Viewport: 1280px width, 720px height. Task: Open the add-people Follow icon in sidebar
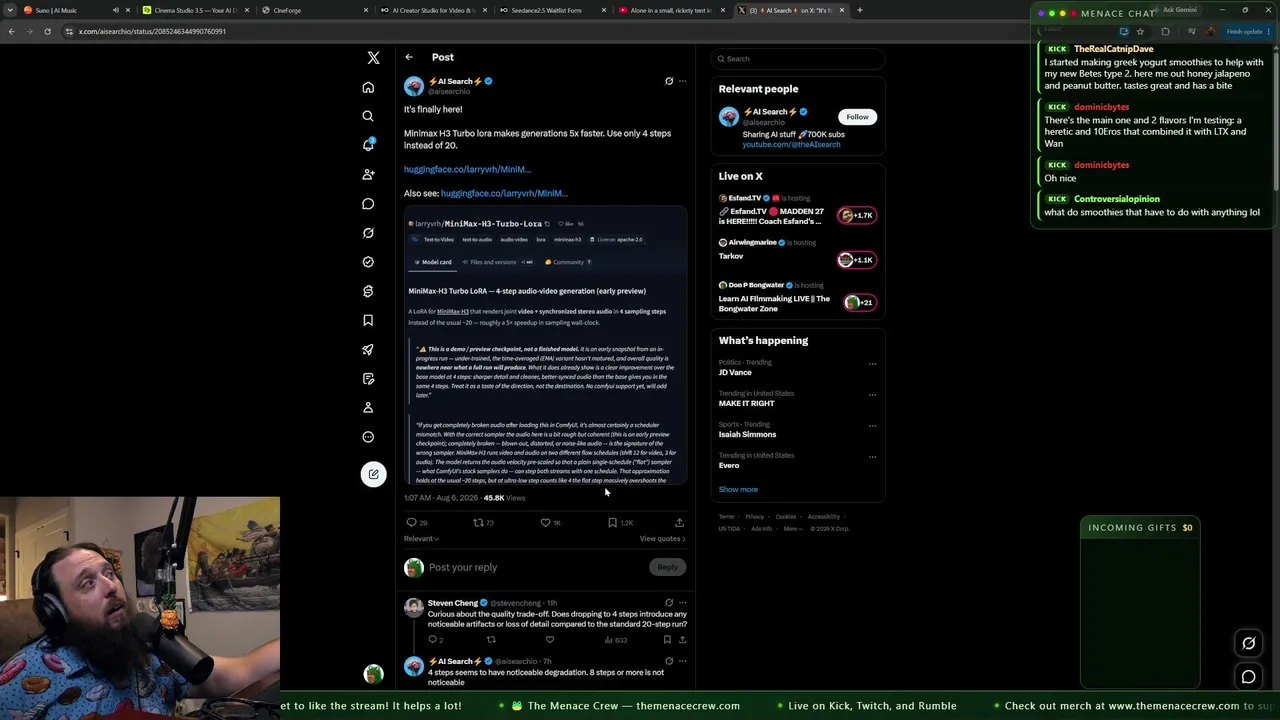(368, 174)
